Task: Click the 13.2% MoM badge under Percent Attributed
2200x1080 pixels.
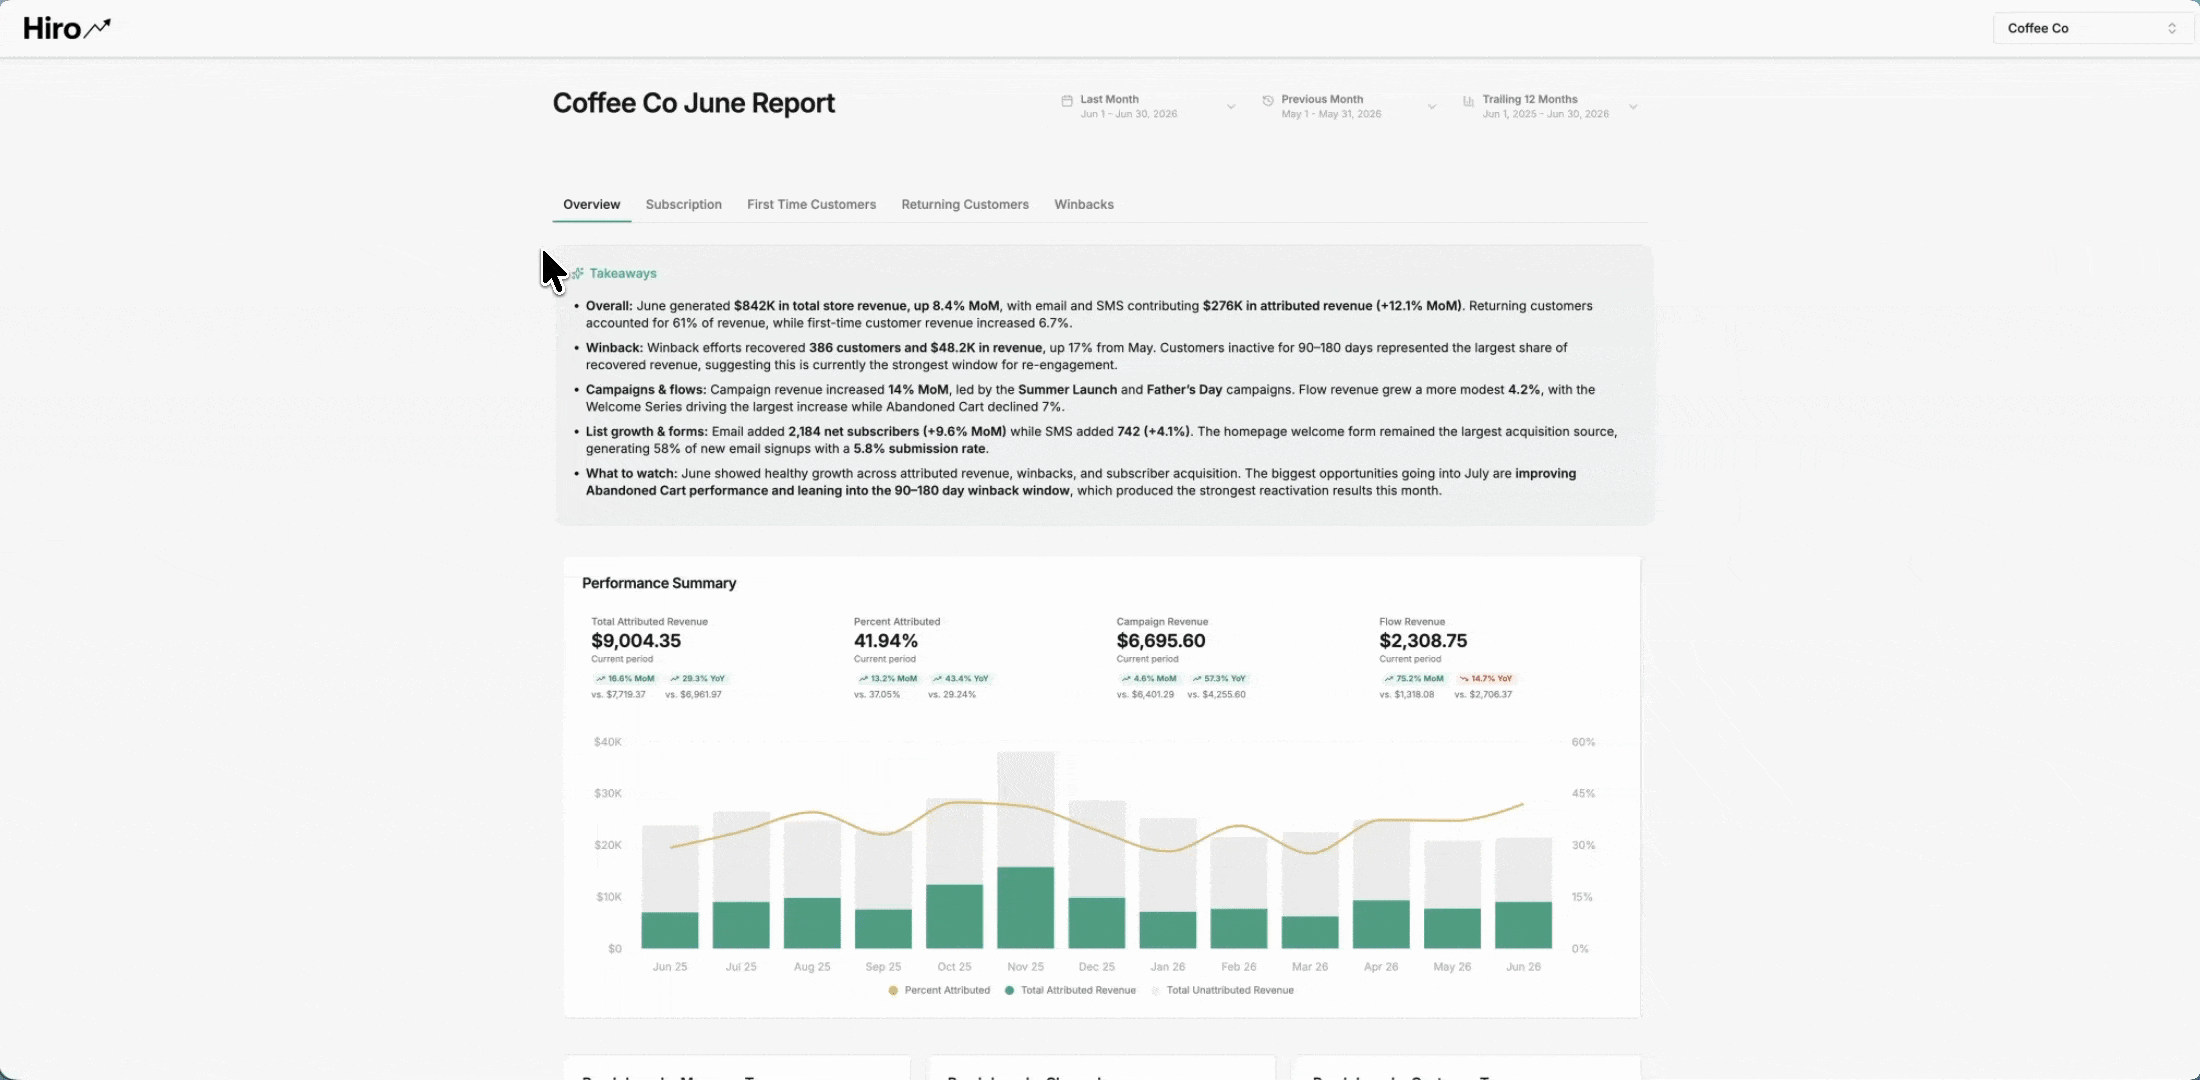Action: point(887,678)
